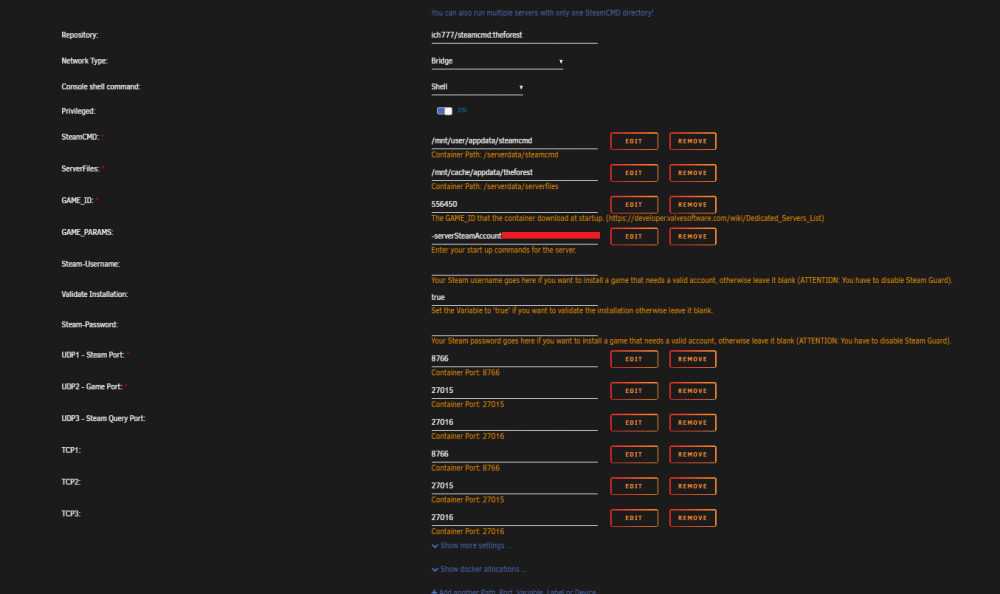Remove the UDP1 Steam Port
Viewport: 1000px width, 594px height.
pyautogui.click(x=693, y=359)
